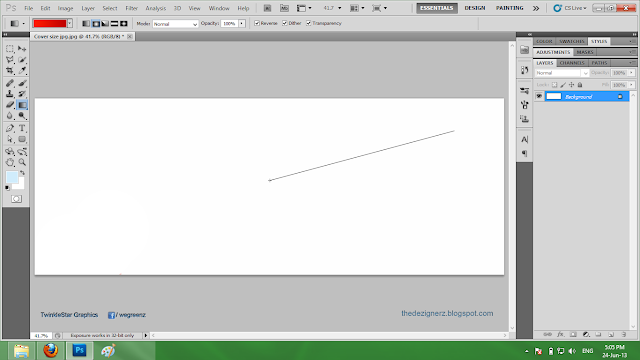Activate Quick Mask mode icon
The width and height of the screenshot is (640, 360).
[x=16, y=199]
